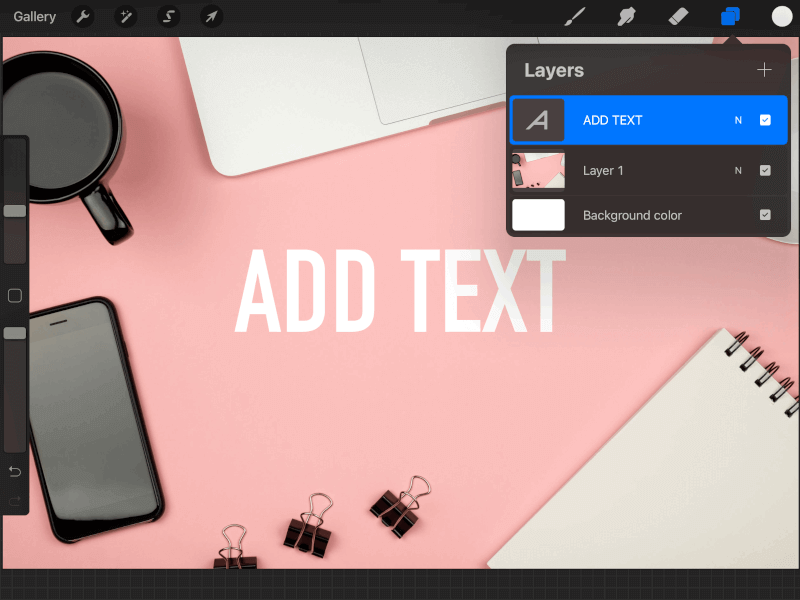Select the Eraser tool
The height and width of the screenshot is (600, 800).
pos(678,17)
